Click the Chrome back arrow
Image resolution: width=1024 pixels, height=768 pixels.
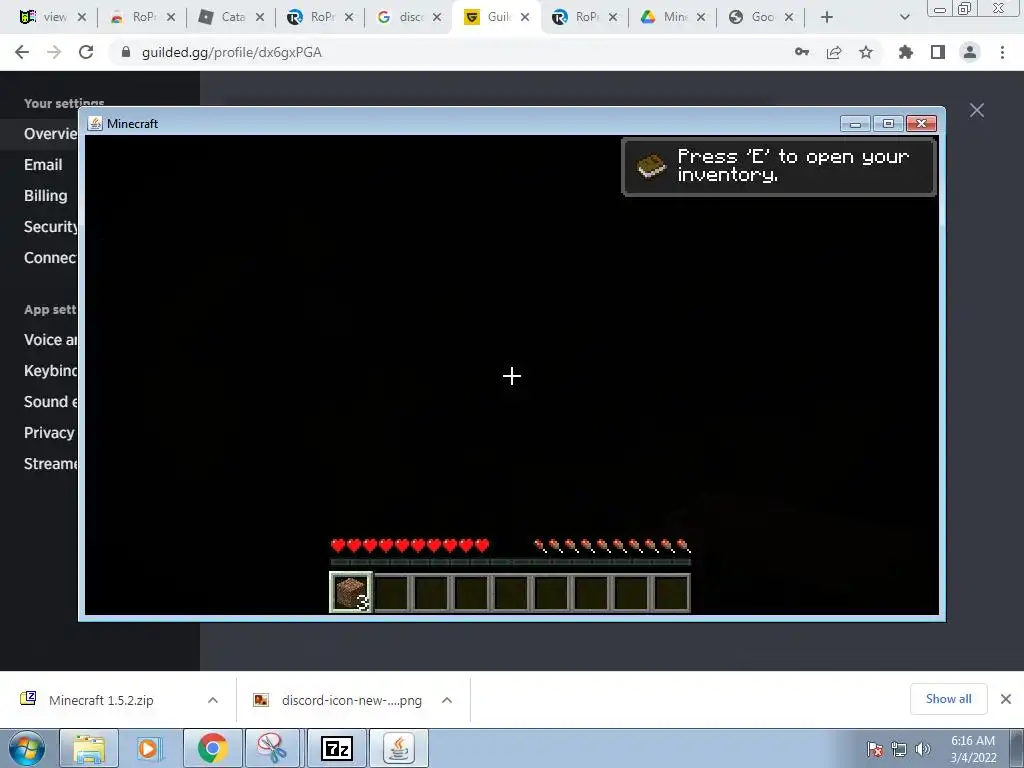tap(22, 52)
